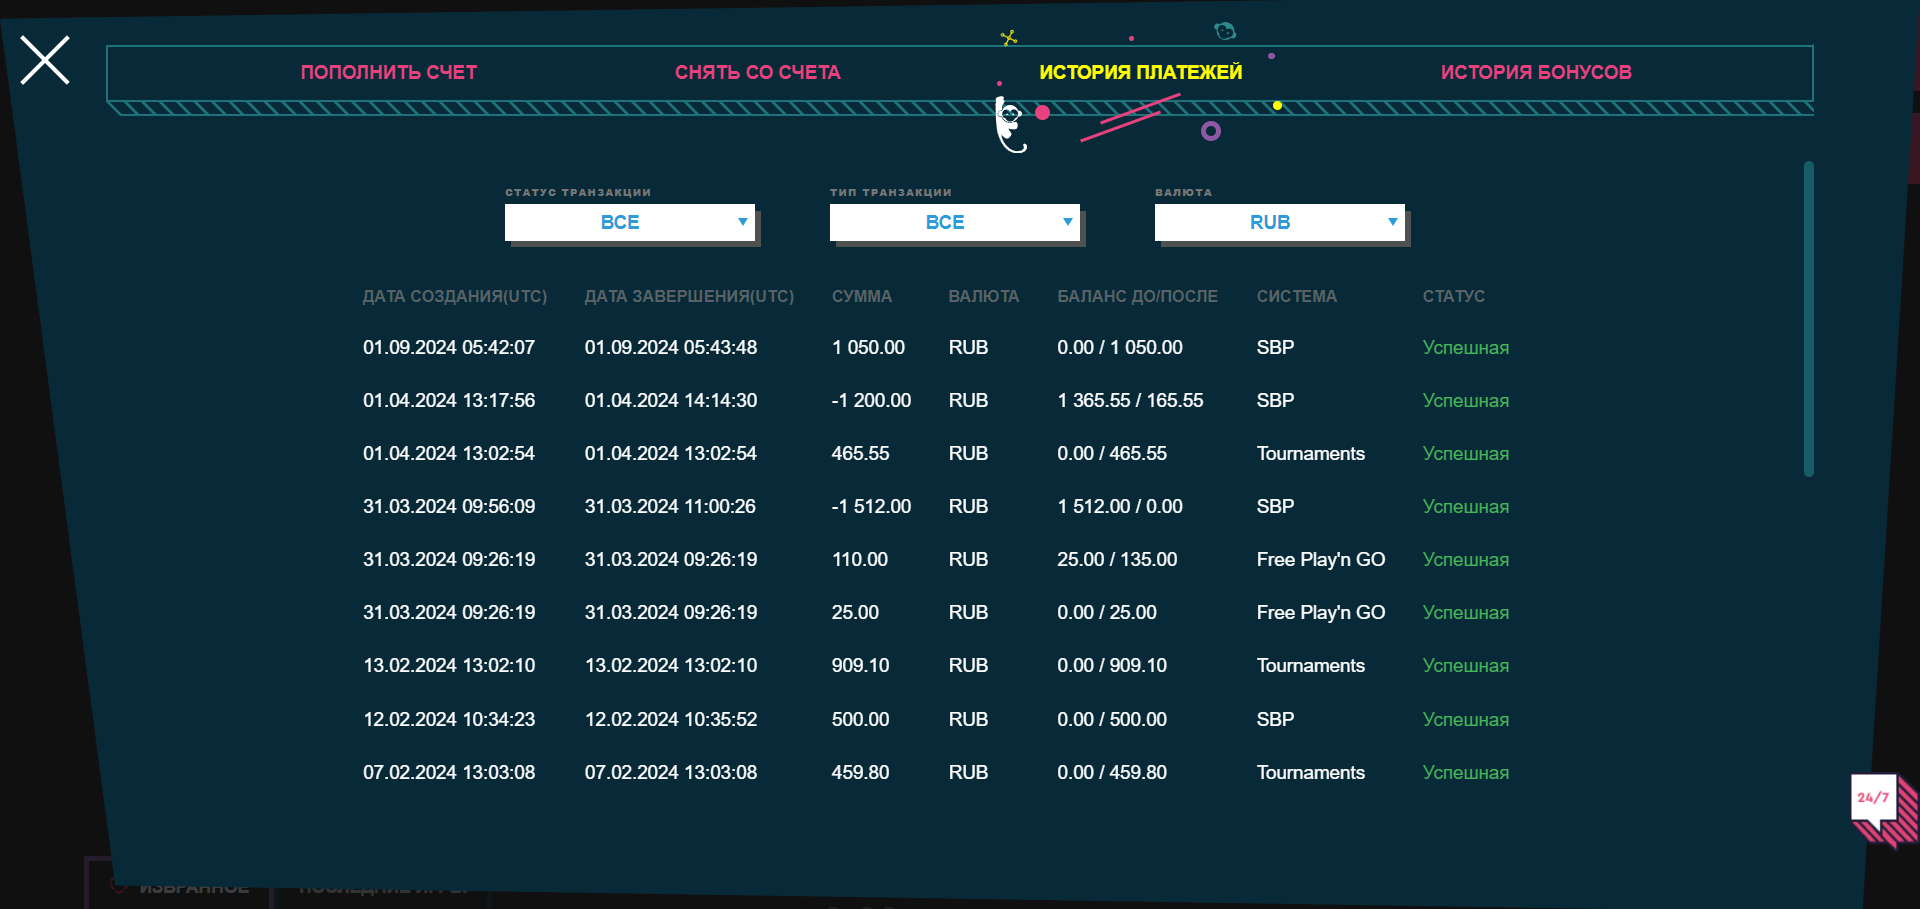Click the creation date 12.02.2024 10:34:23
The image size is (1920, 909).
tap(449, 719)
